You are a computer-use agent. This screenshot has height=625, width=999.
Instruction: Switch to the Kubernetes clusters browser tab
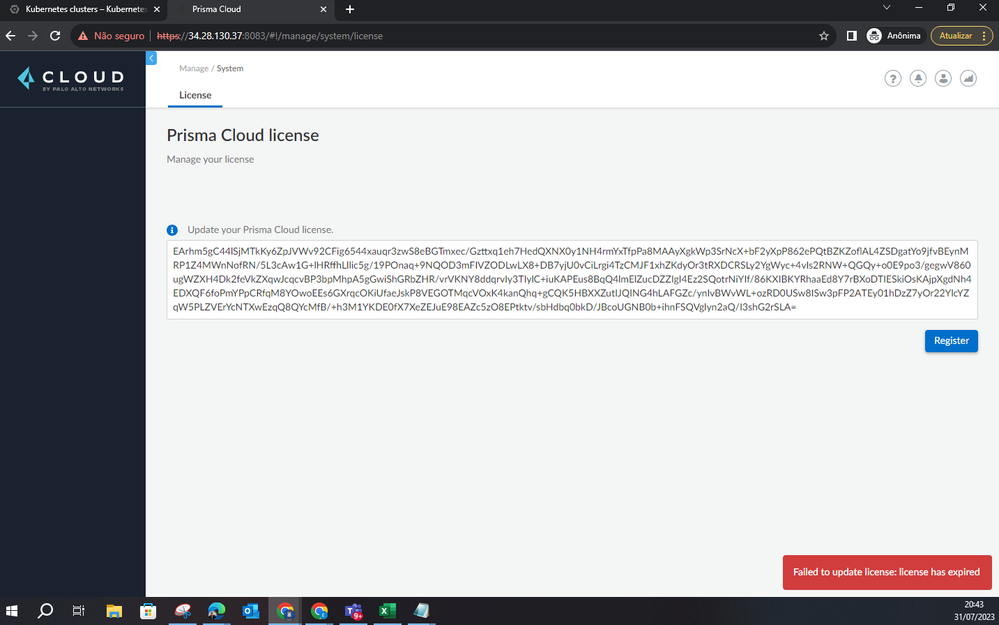click(85, 9)
